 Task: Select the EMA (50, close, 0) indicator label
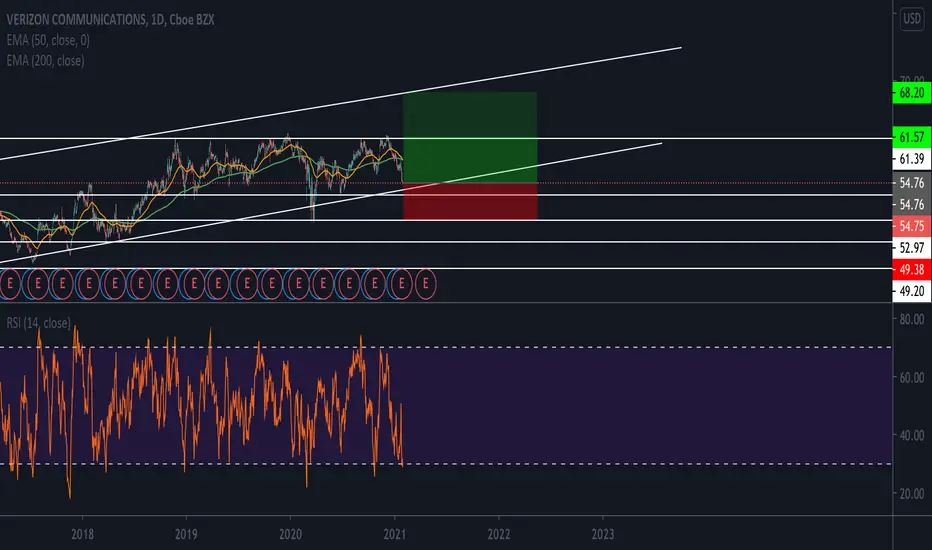click(48, 40)
